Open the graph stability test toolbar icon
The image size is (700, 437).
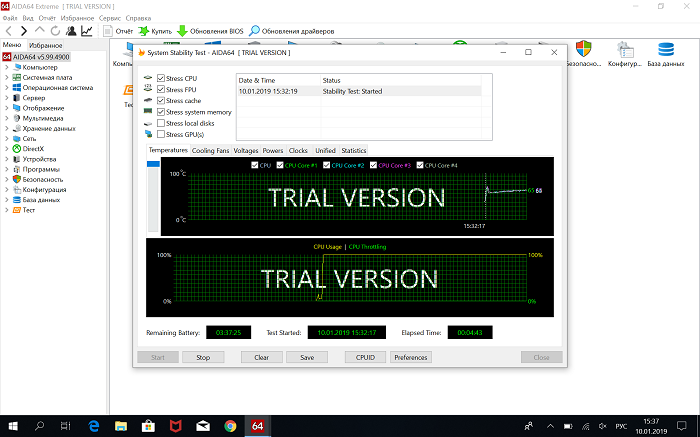point(87,31)
